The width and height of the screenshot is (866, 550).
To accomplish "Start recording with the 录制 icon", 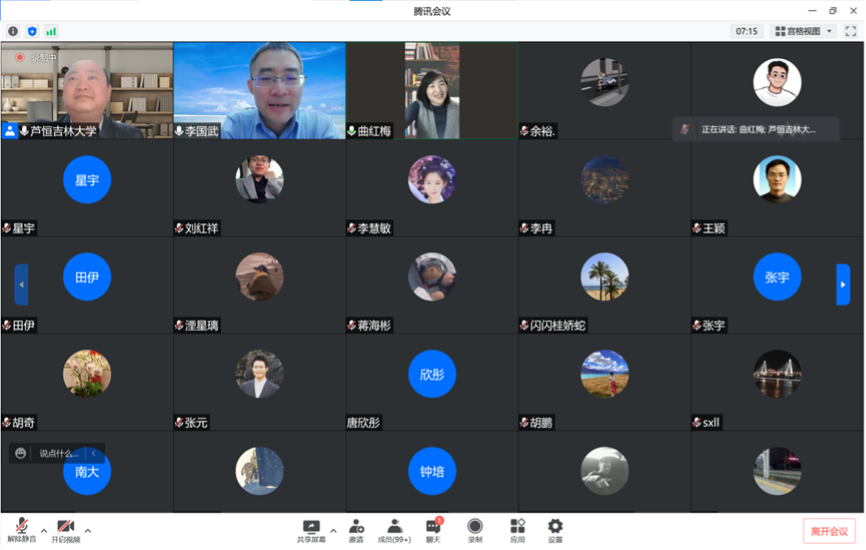I will point(475,529).
